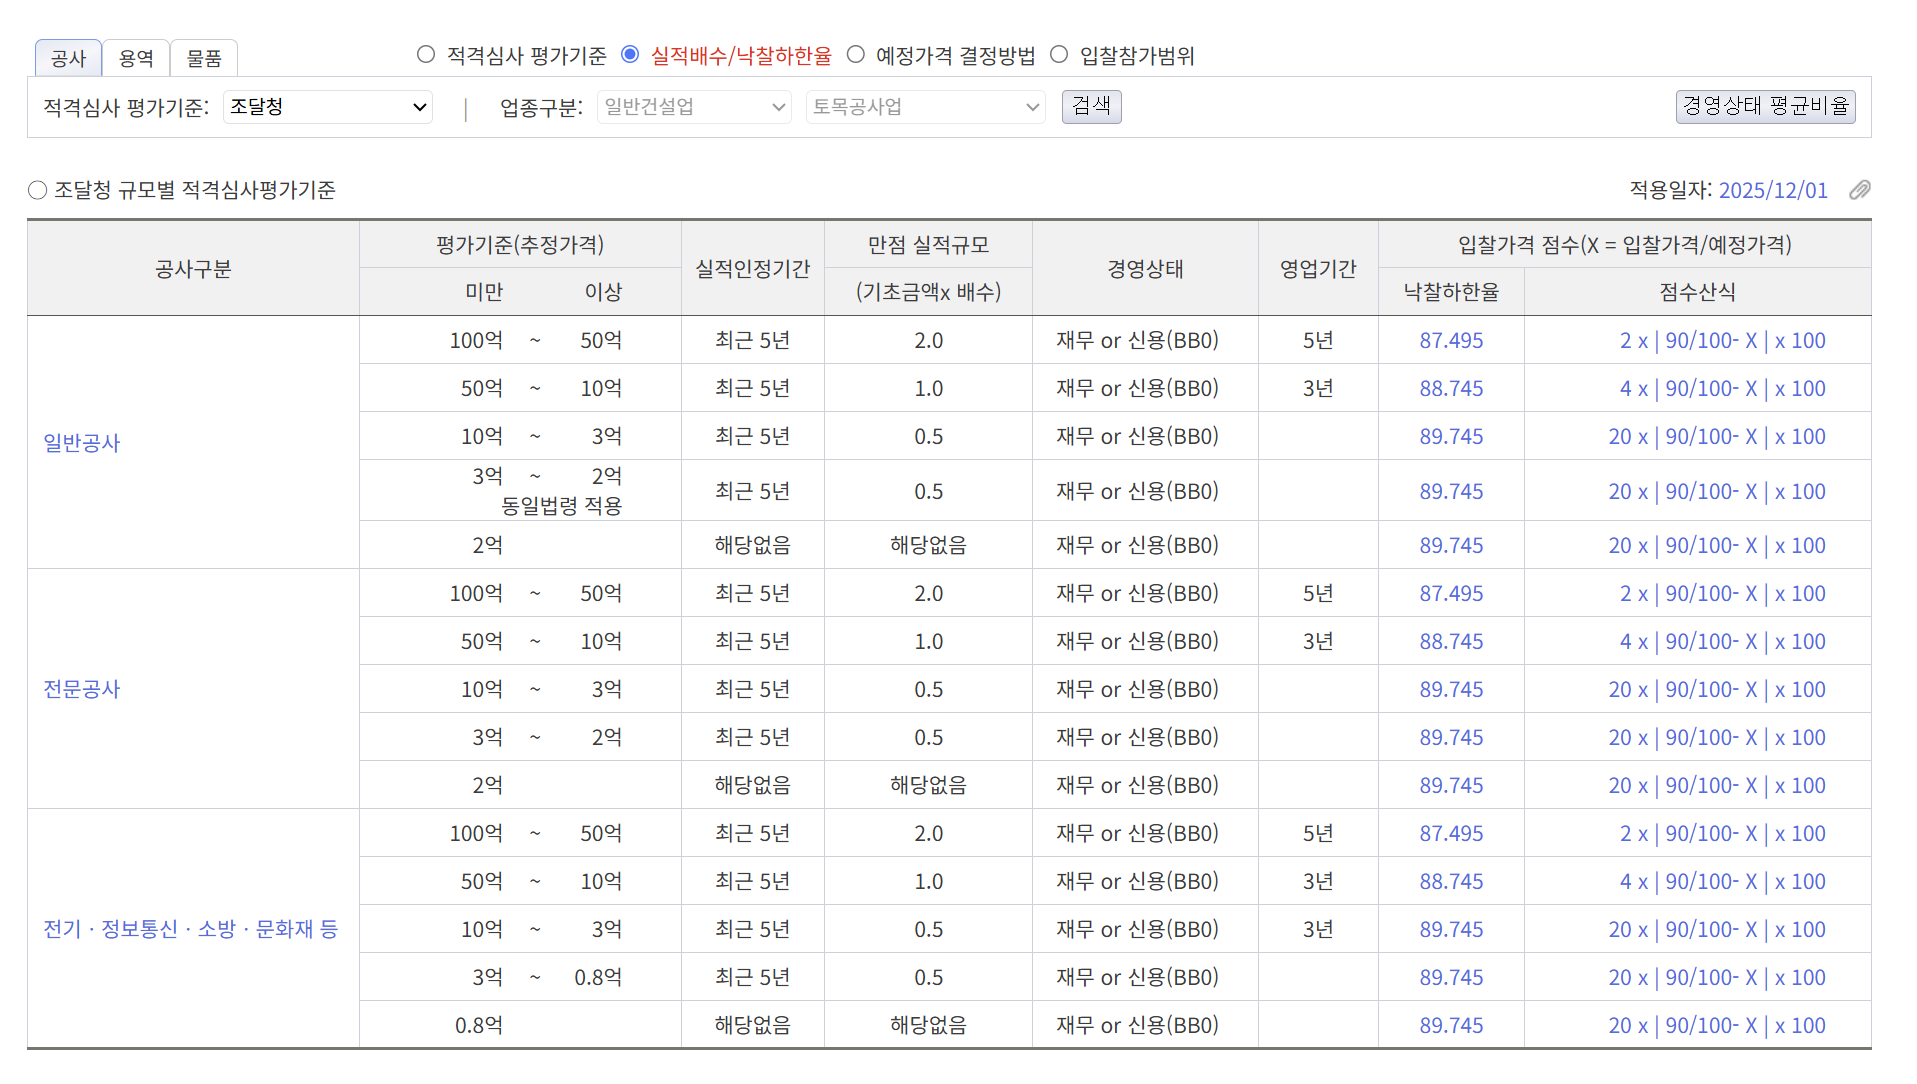Click 해당없음 실적인정기간 in 전문공사 2억 row
Screen dimensions: 1917x1084
[753, 786]
